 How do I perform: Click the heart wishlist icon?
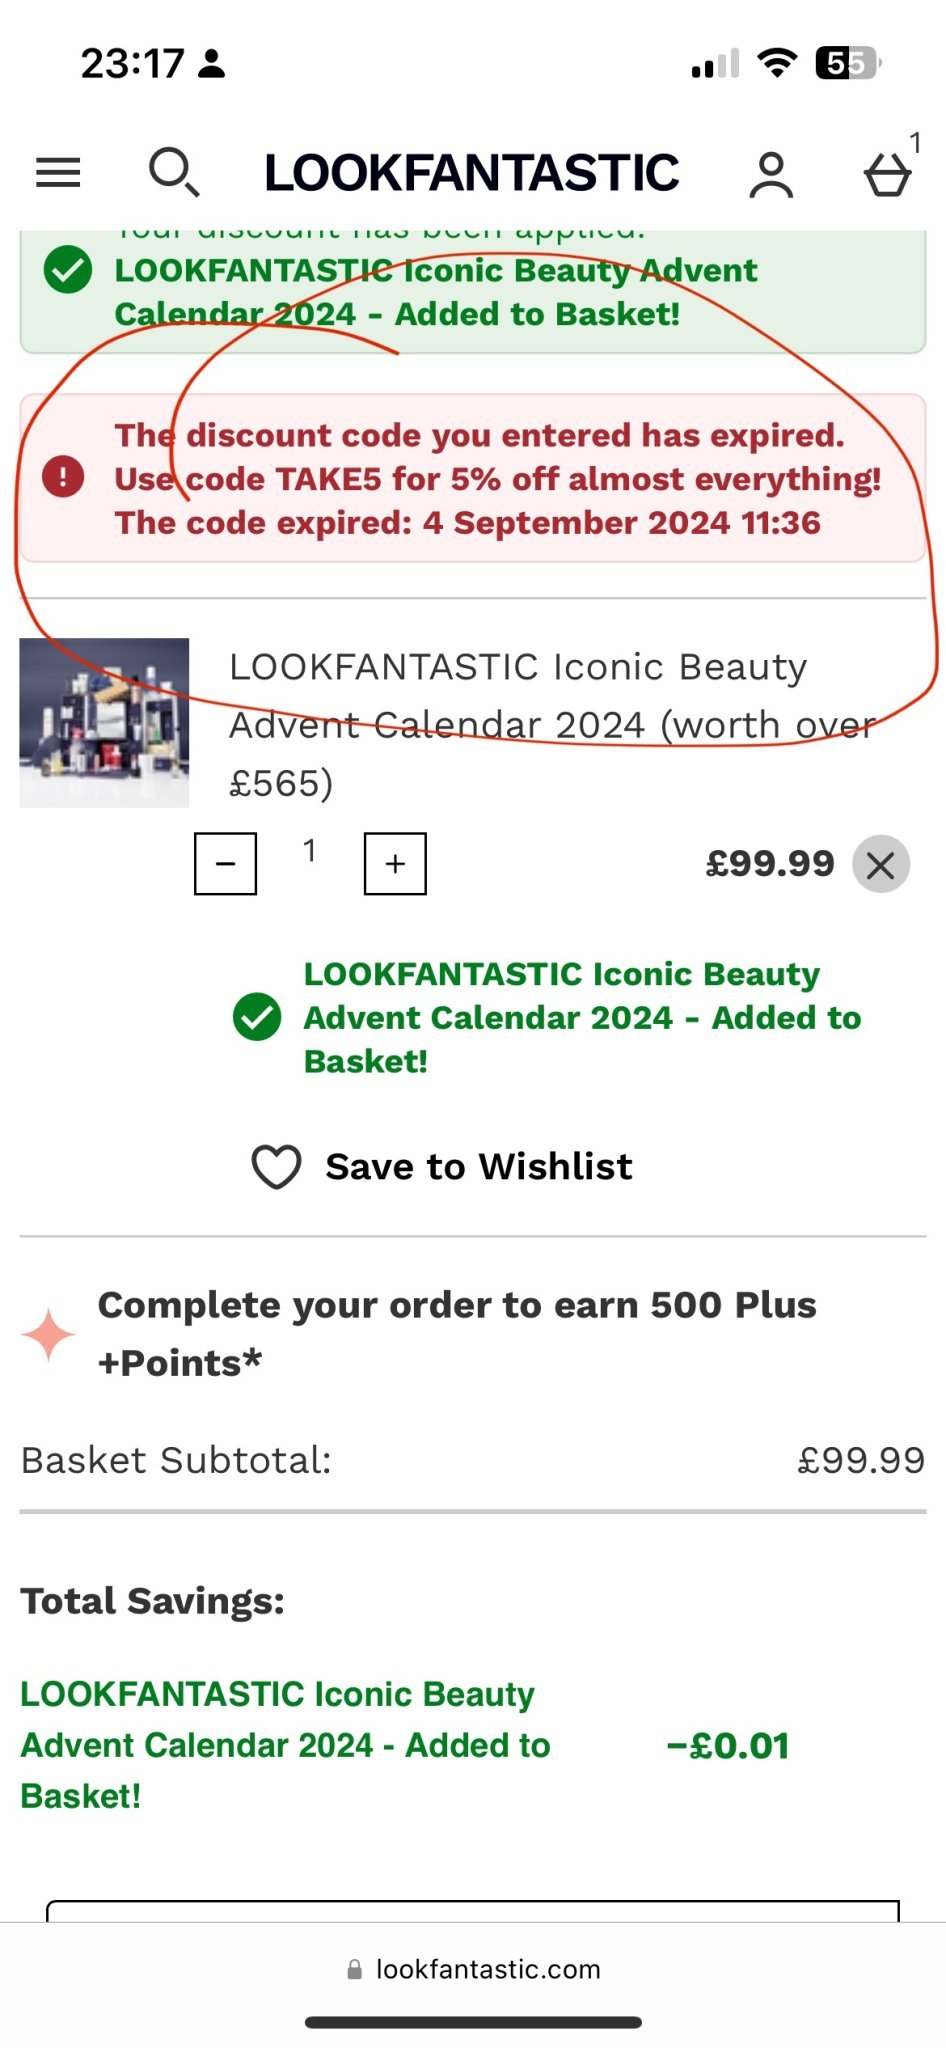276,1166
